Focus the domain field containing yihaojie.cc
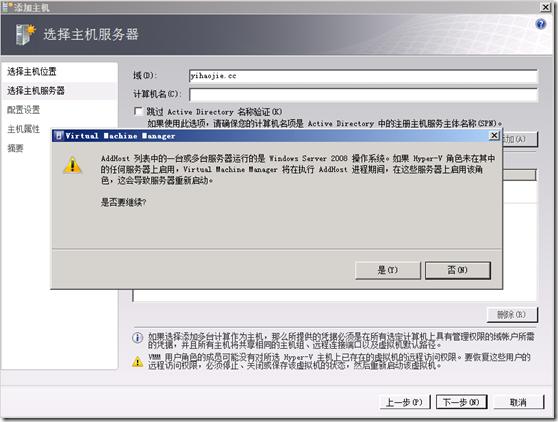Viewport: 558px width, 422px height. (363, 76)
